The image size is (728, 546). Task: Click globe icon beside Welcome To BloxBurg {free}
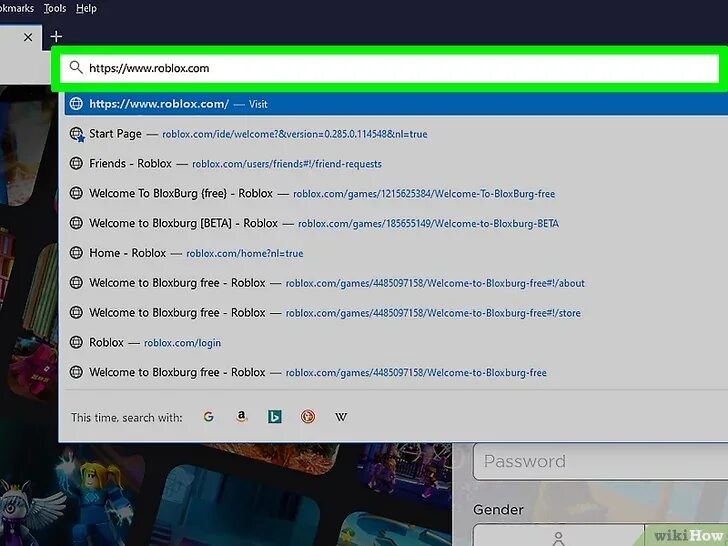point(76,193)
